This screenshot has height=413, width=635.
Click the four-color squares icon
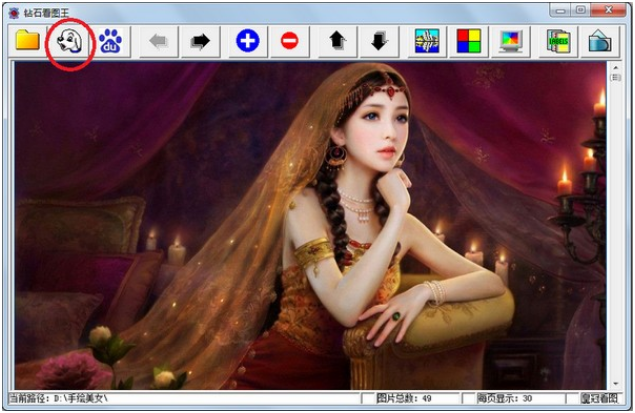pyautogui.click(x=469, y=41)
